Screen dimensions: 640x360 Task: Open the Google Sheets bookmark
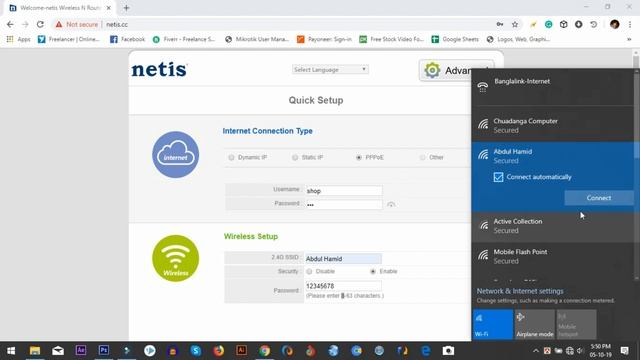(455, 39)
